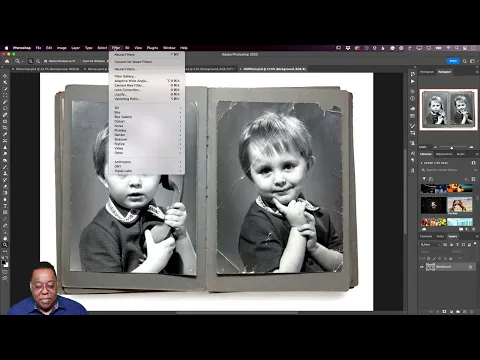Screen dimensions: 480x360
Task: Toggle shape layers filter icon
Action: (463, 245)
